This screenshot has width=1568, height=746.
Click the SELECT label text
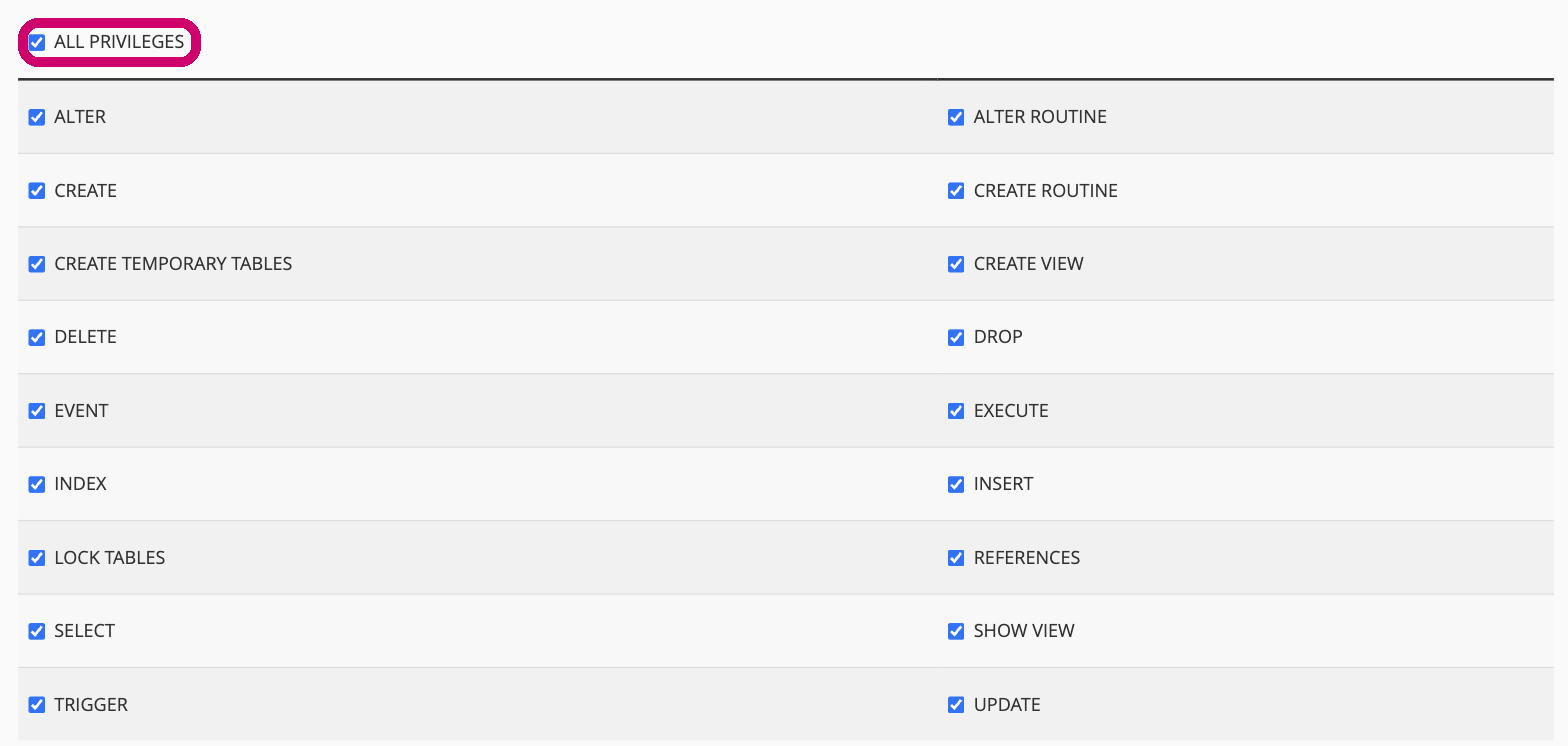tap(84, 631)
